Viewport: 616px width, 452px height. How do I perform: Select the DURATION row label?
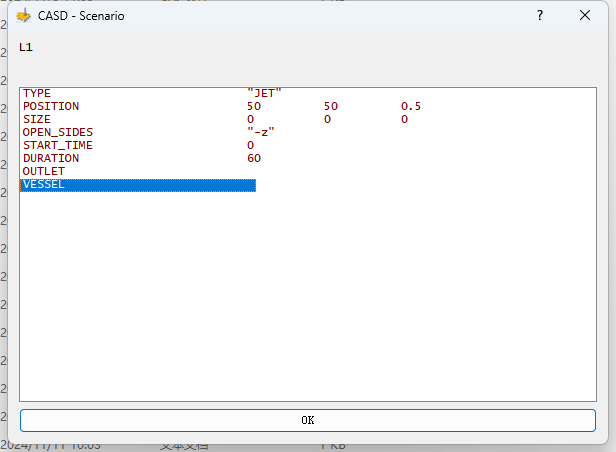50,158
